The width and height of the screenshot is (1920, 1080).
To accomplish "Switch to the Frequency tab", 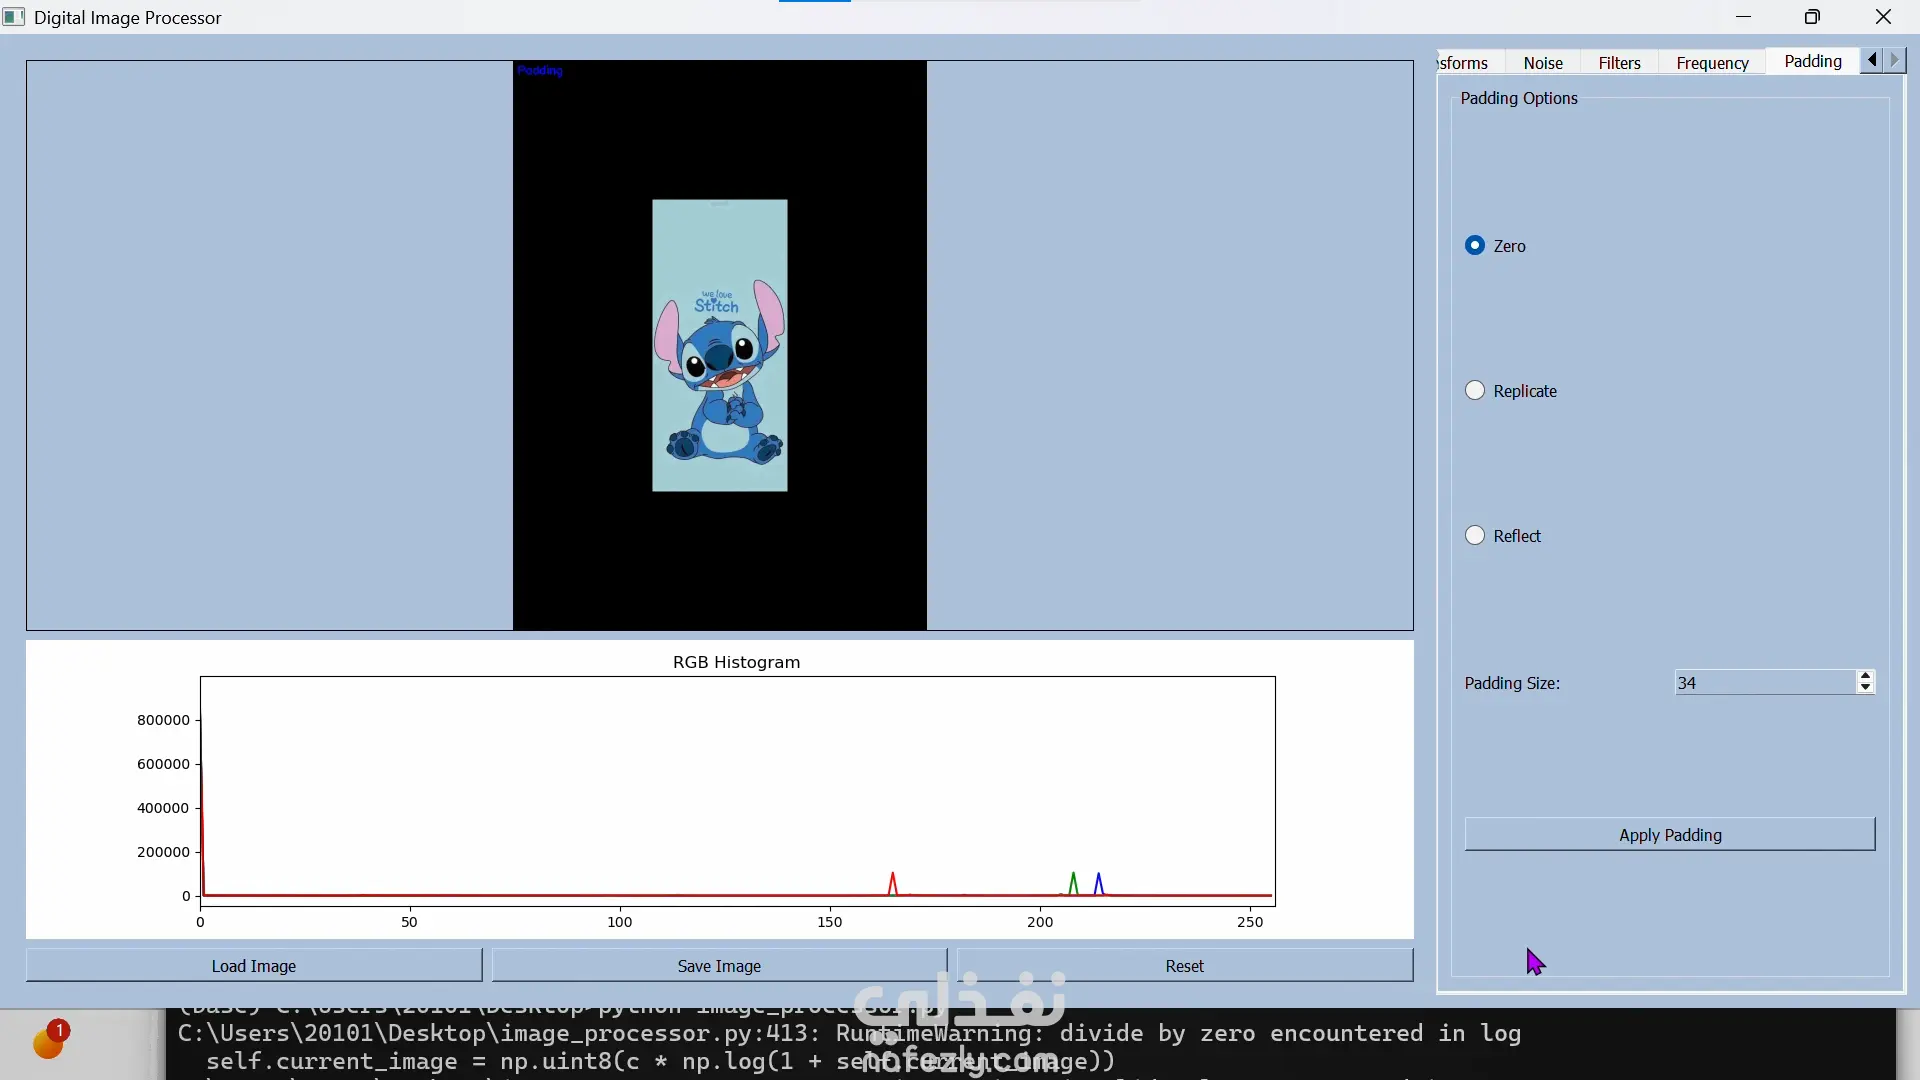I will (1711, 63).
